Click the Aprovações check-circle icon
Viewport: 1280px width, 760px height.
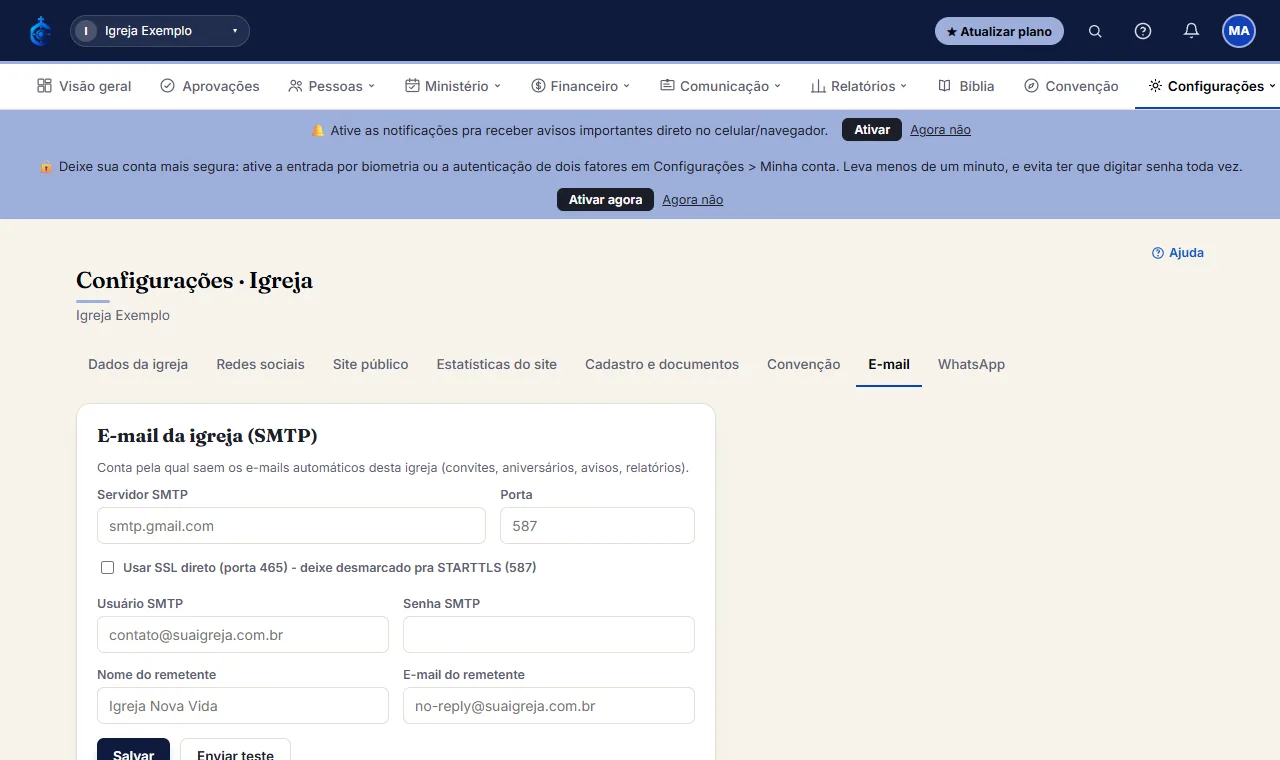click(x=167, y=86)
